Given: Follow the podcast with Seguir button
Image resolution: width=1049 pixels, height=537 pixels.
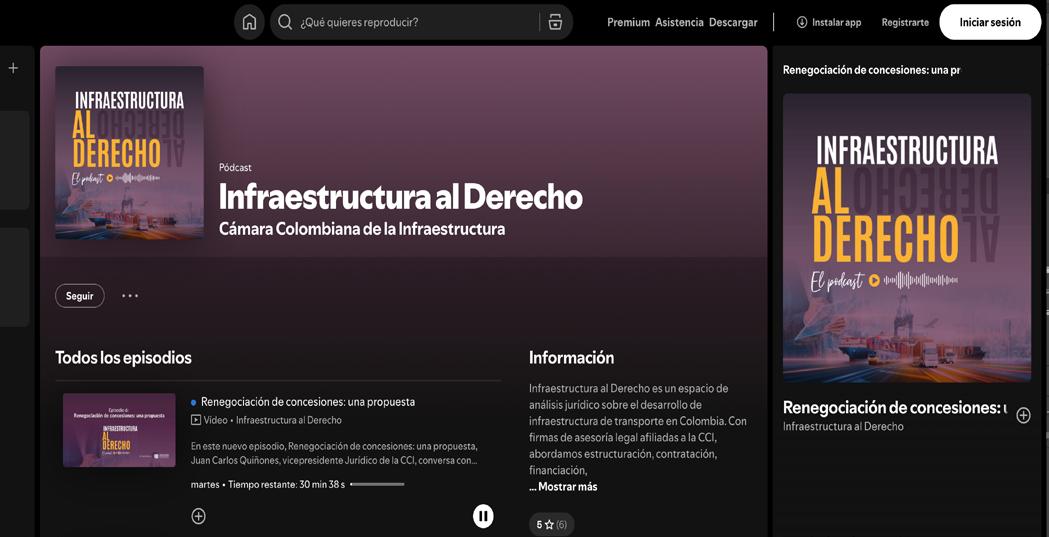Looking at the screenshot, I should (x=80, y=296).
